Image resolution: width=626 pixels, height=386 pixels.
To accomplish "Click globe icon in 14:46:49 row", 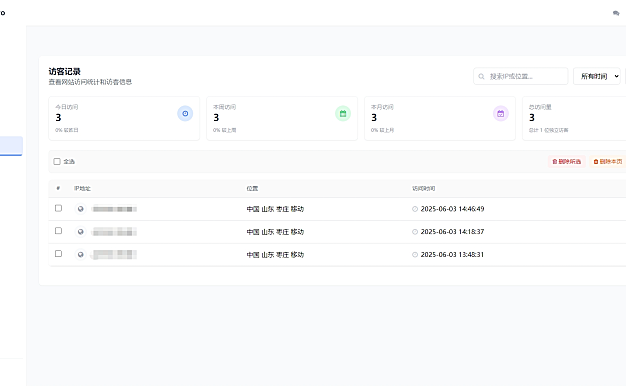I will pyautogui.click(x=81, y=209).
